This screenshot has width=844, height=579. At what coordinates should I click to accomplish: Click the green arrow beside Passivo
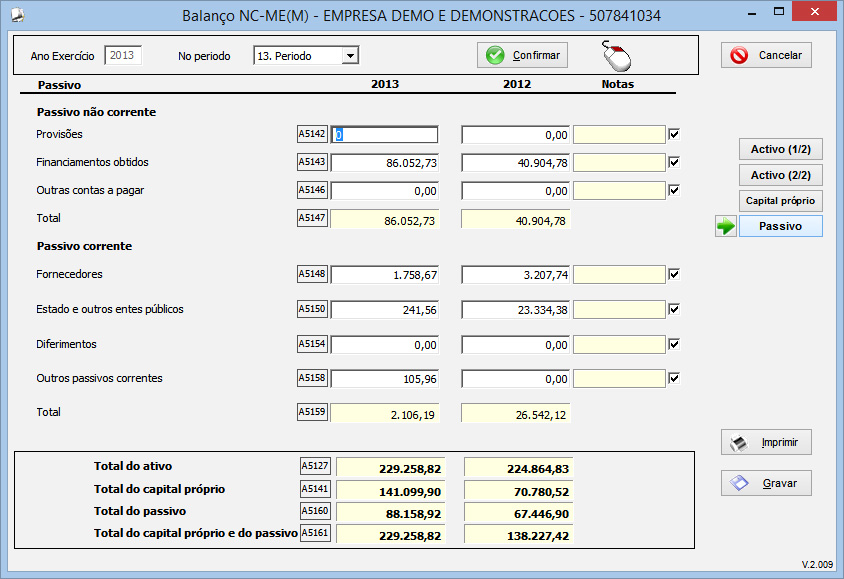pos(726,226)
